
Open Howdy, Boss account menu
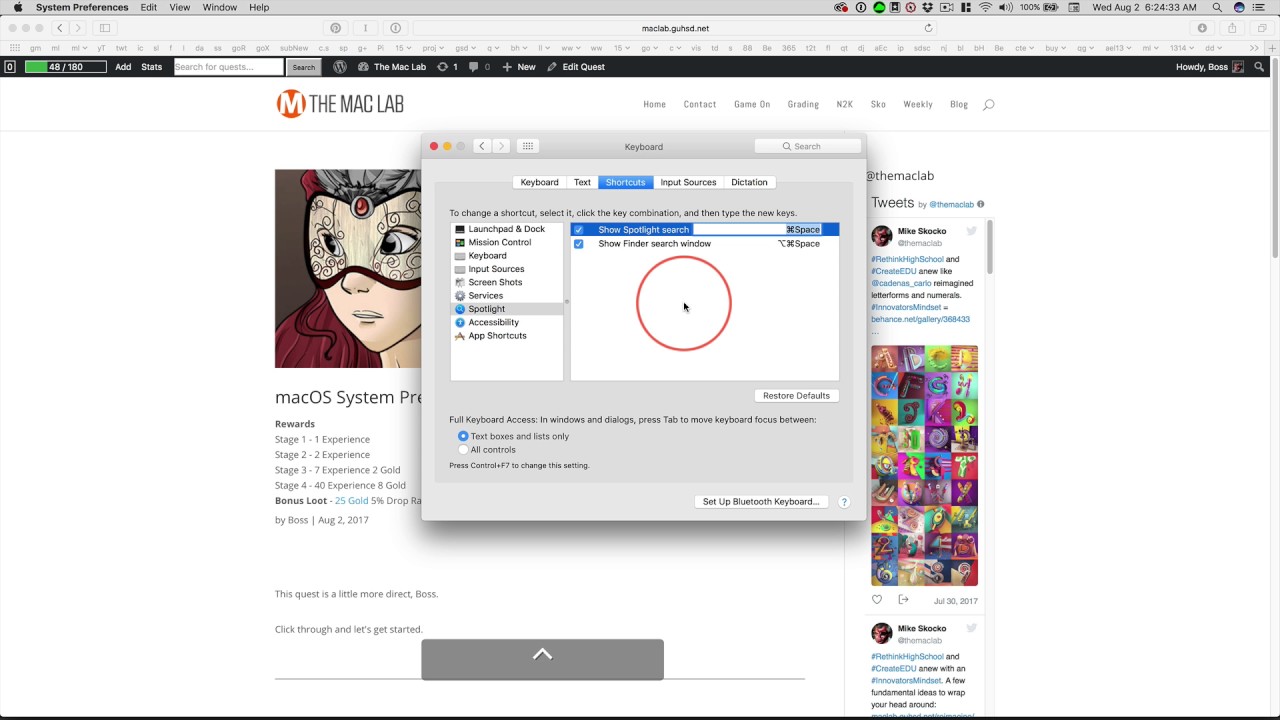tap(1210, 67)
